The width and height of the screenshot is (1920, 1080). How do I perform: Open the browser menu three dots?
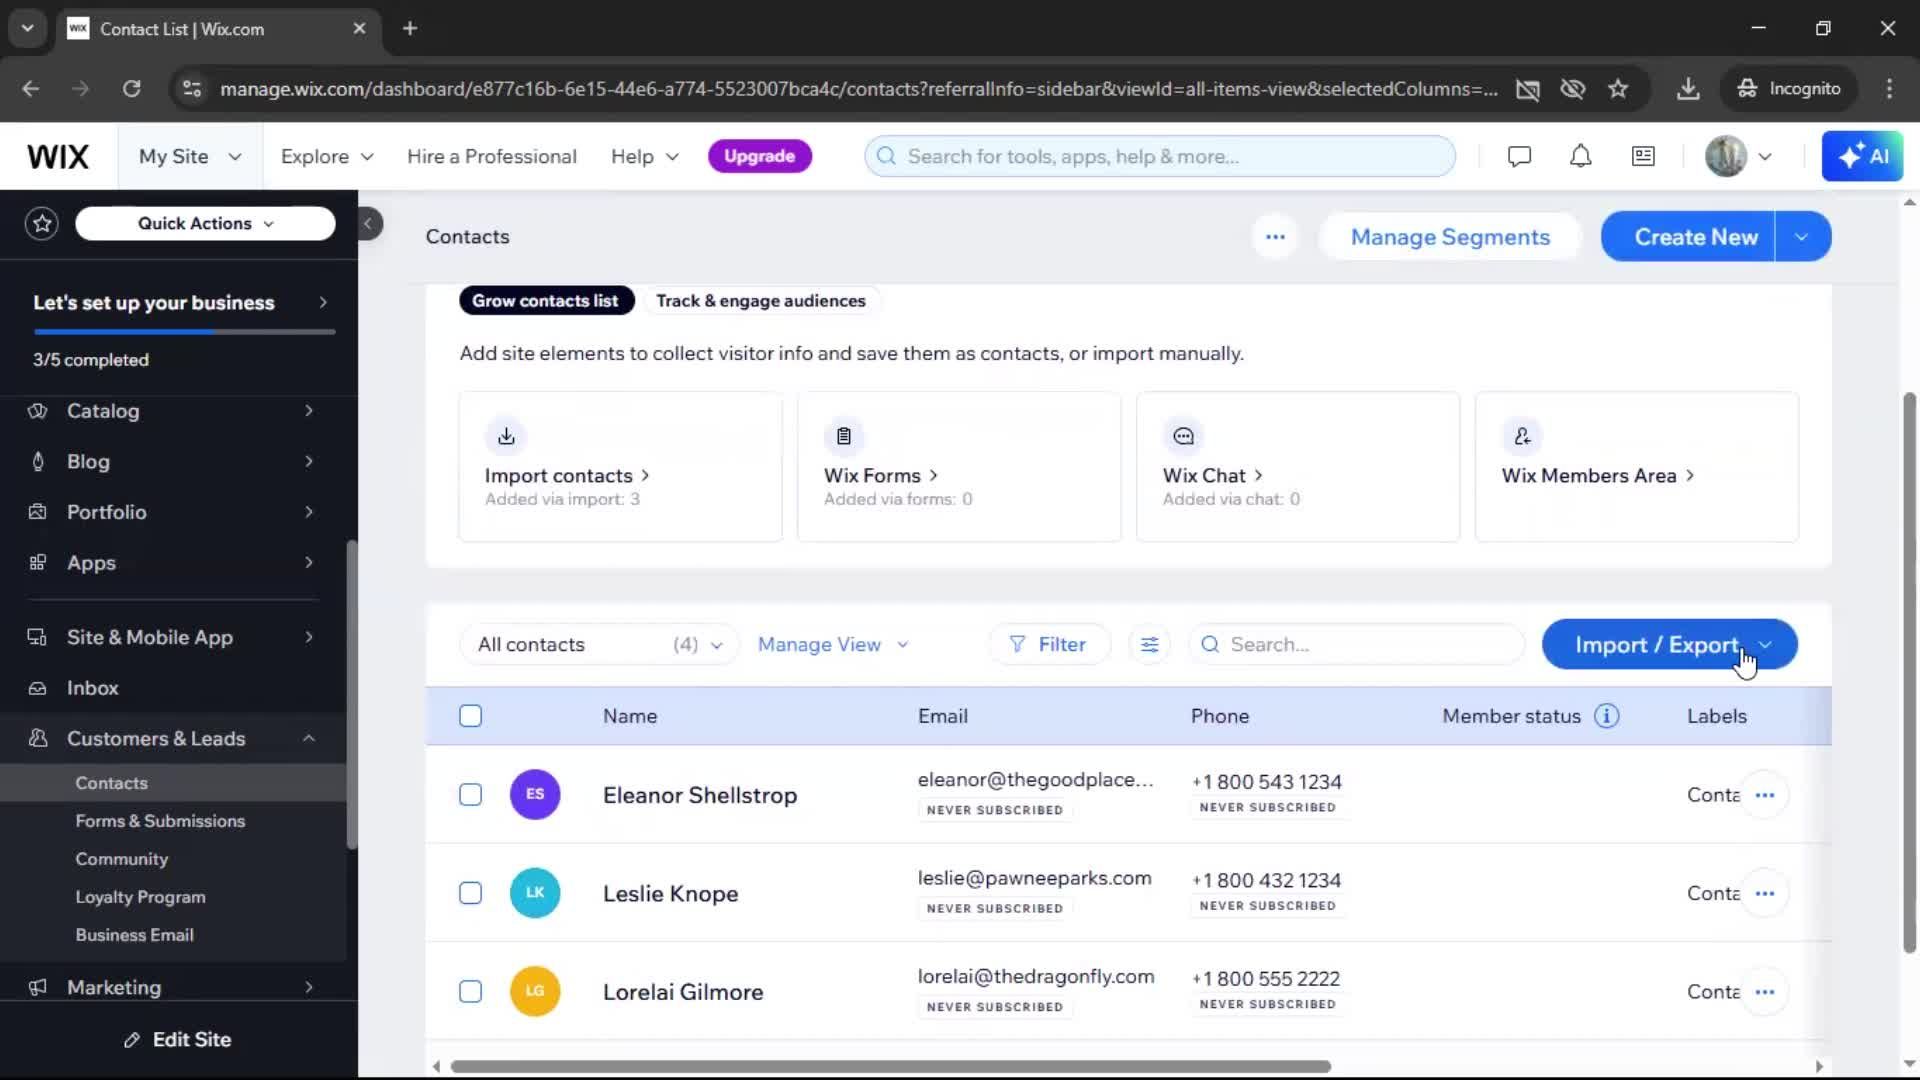(x=1889, y=89)
